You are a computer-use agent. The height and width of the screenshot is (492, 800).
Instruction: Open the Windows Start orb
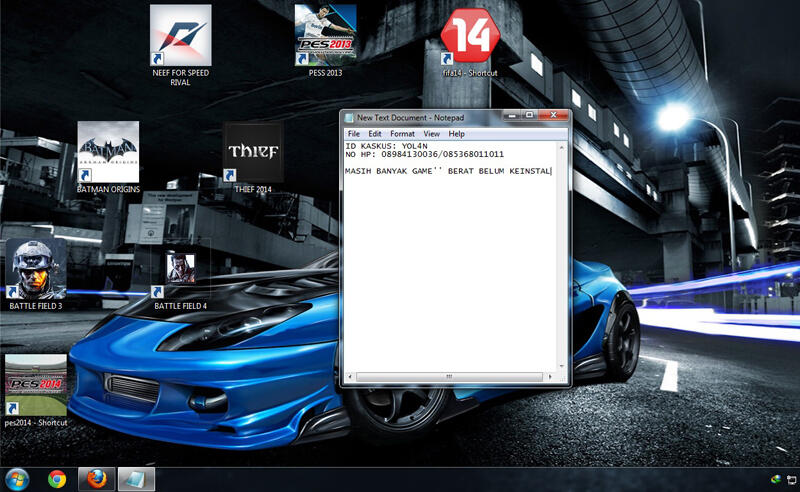17,480
